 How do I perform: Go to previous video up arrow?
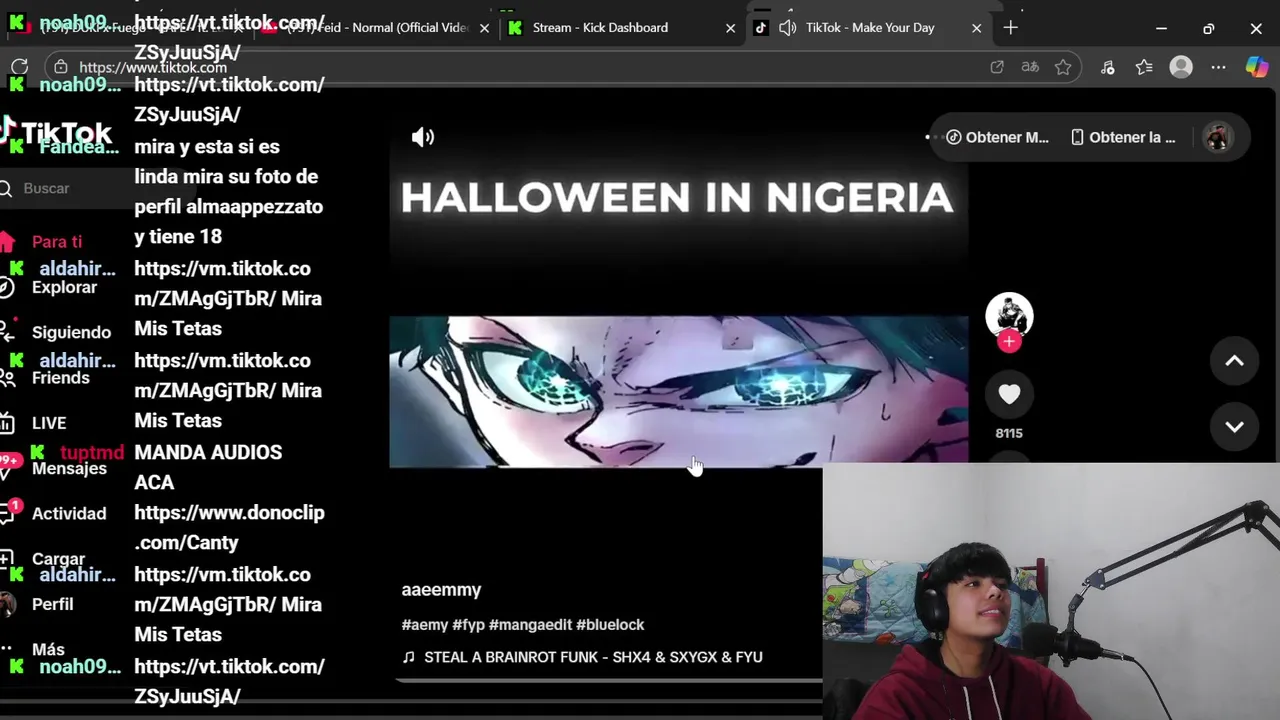pos(1234,361)
